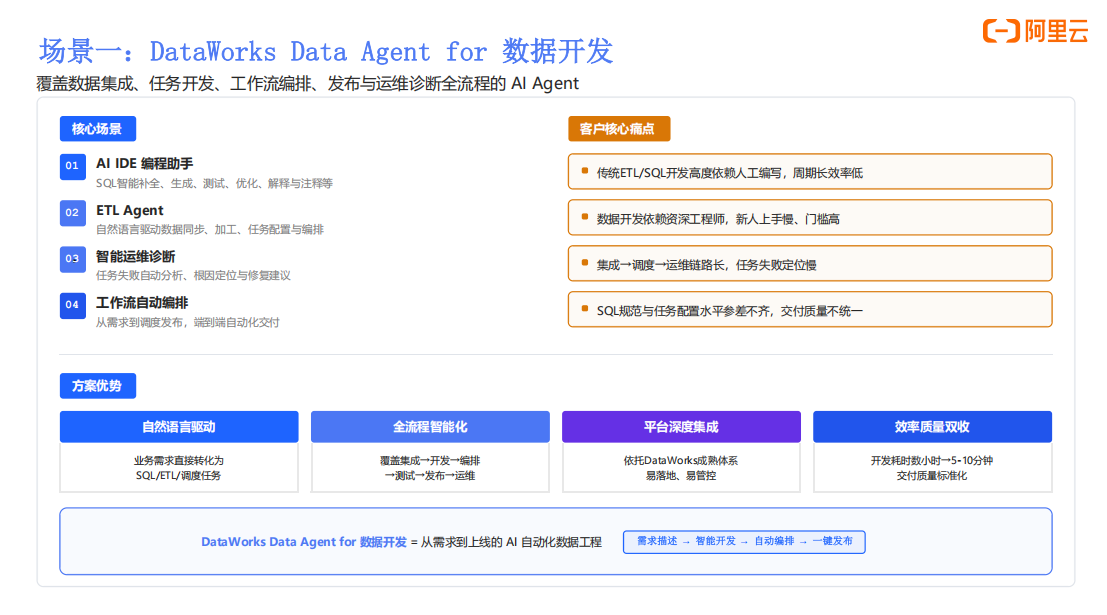Viewport: 1107px width, 615px height.
Task: Click the text 开发耗时数小时→5-10分钟
Action: [932, 460]
